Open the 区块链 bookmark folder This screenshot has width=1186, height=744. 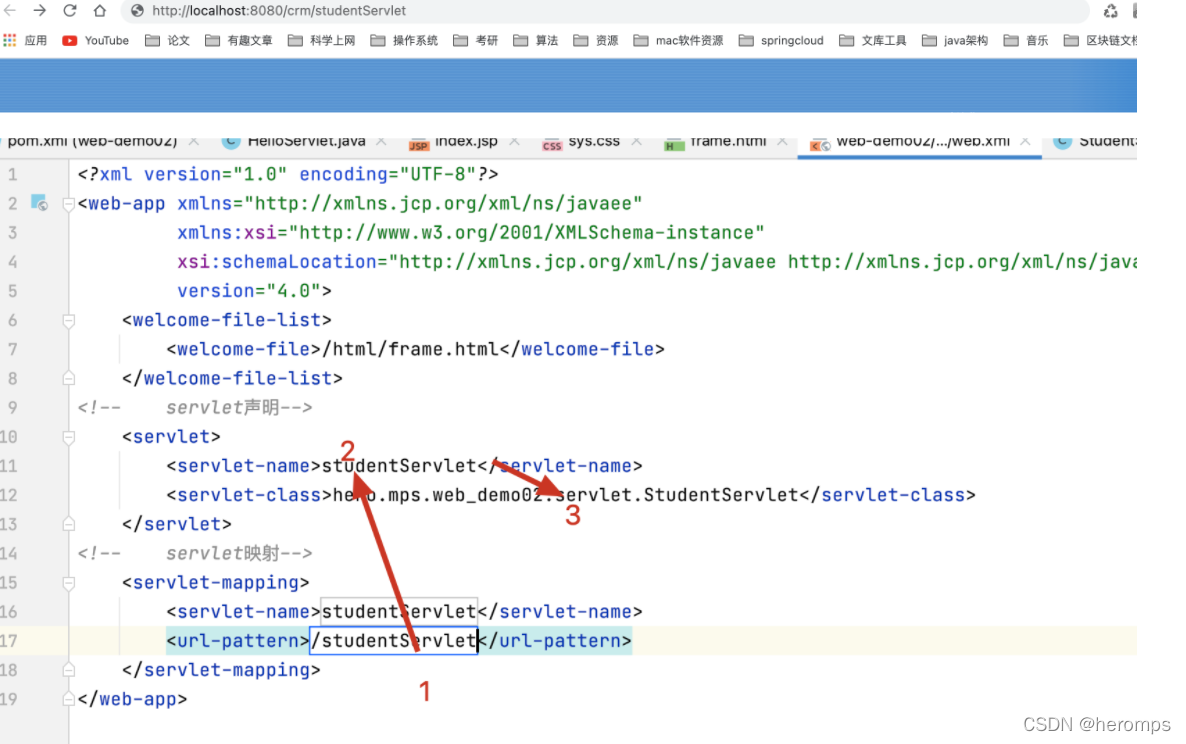[1100, 40]
